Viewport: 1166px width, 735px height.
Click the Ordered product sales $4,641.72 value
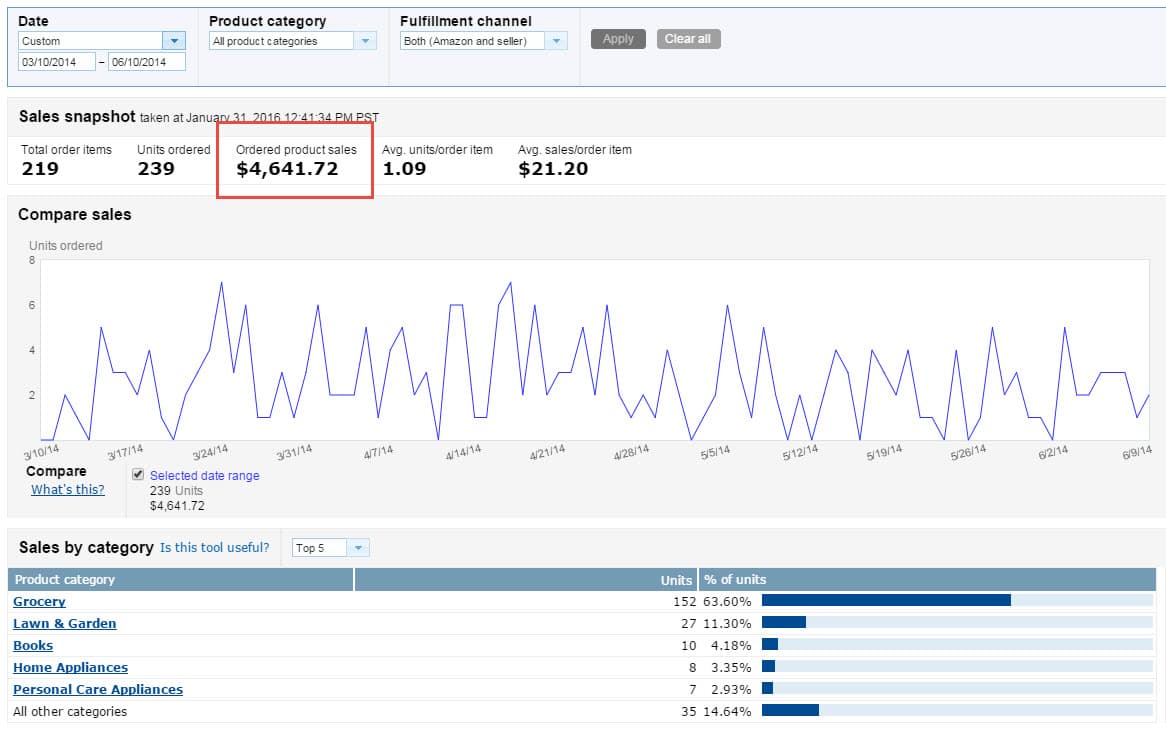(x=287, y=169)
